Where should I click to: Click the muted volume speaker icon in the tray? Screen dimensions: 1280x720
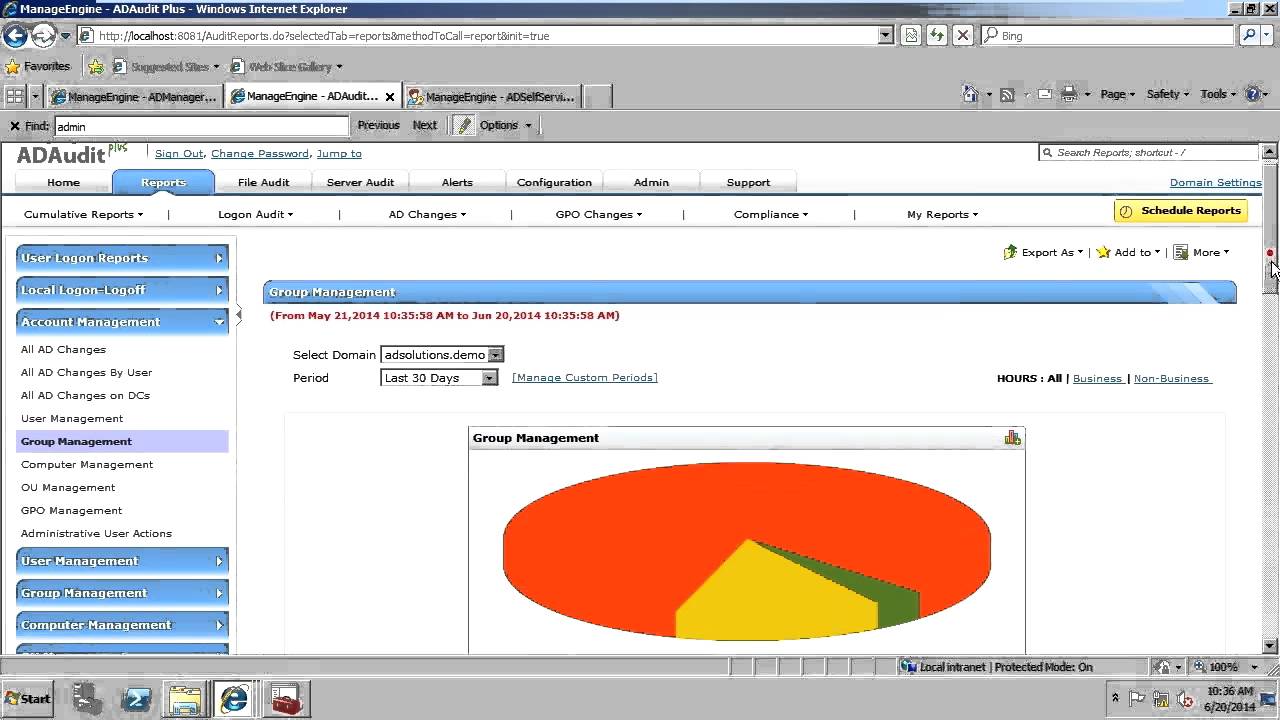click(1186, 698)
